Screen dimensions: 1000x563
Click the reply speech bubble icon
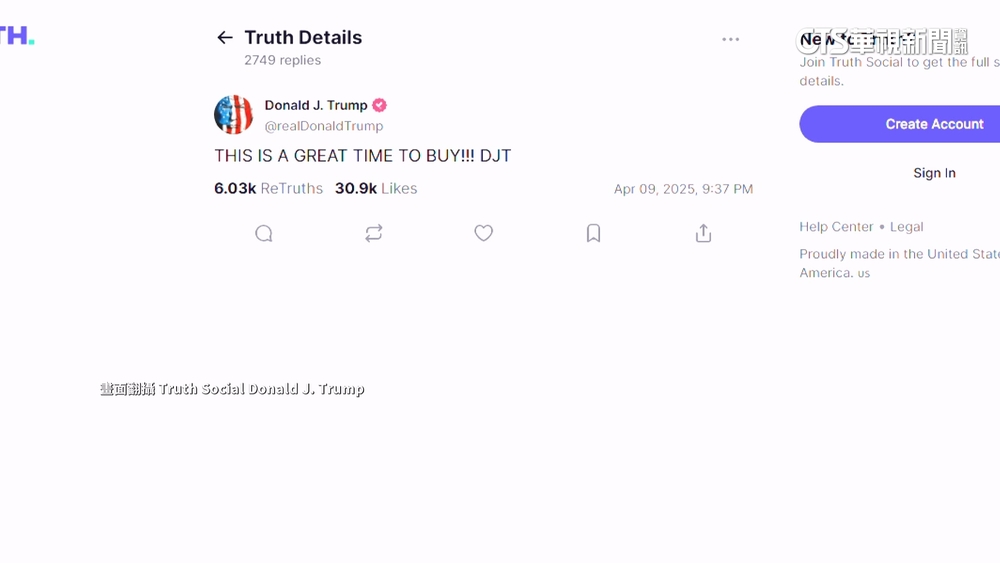264,233
